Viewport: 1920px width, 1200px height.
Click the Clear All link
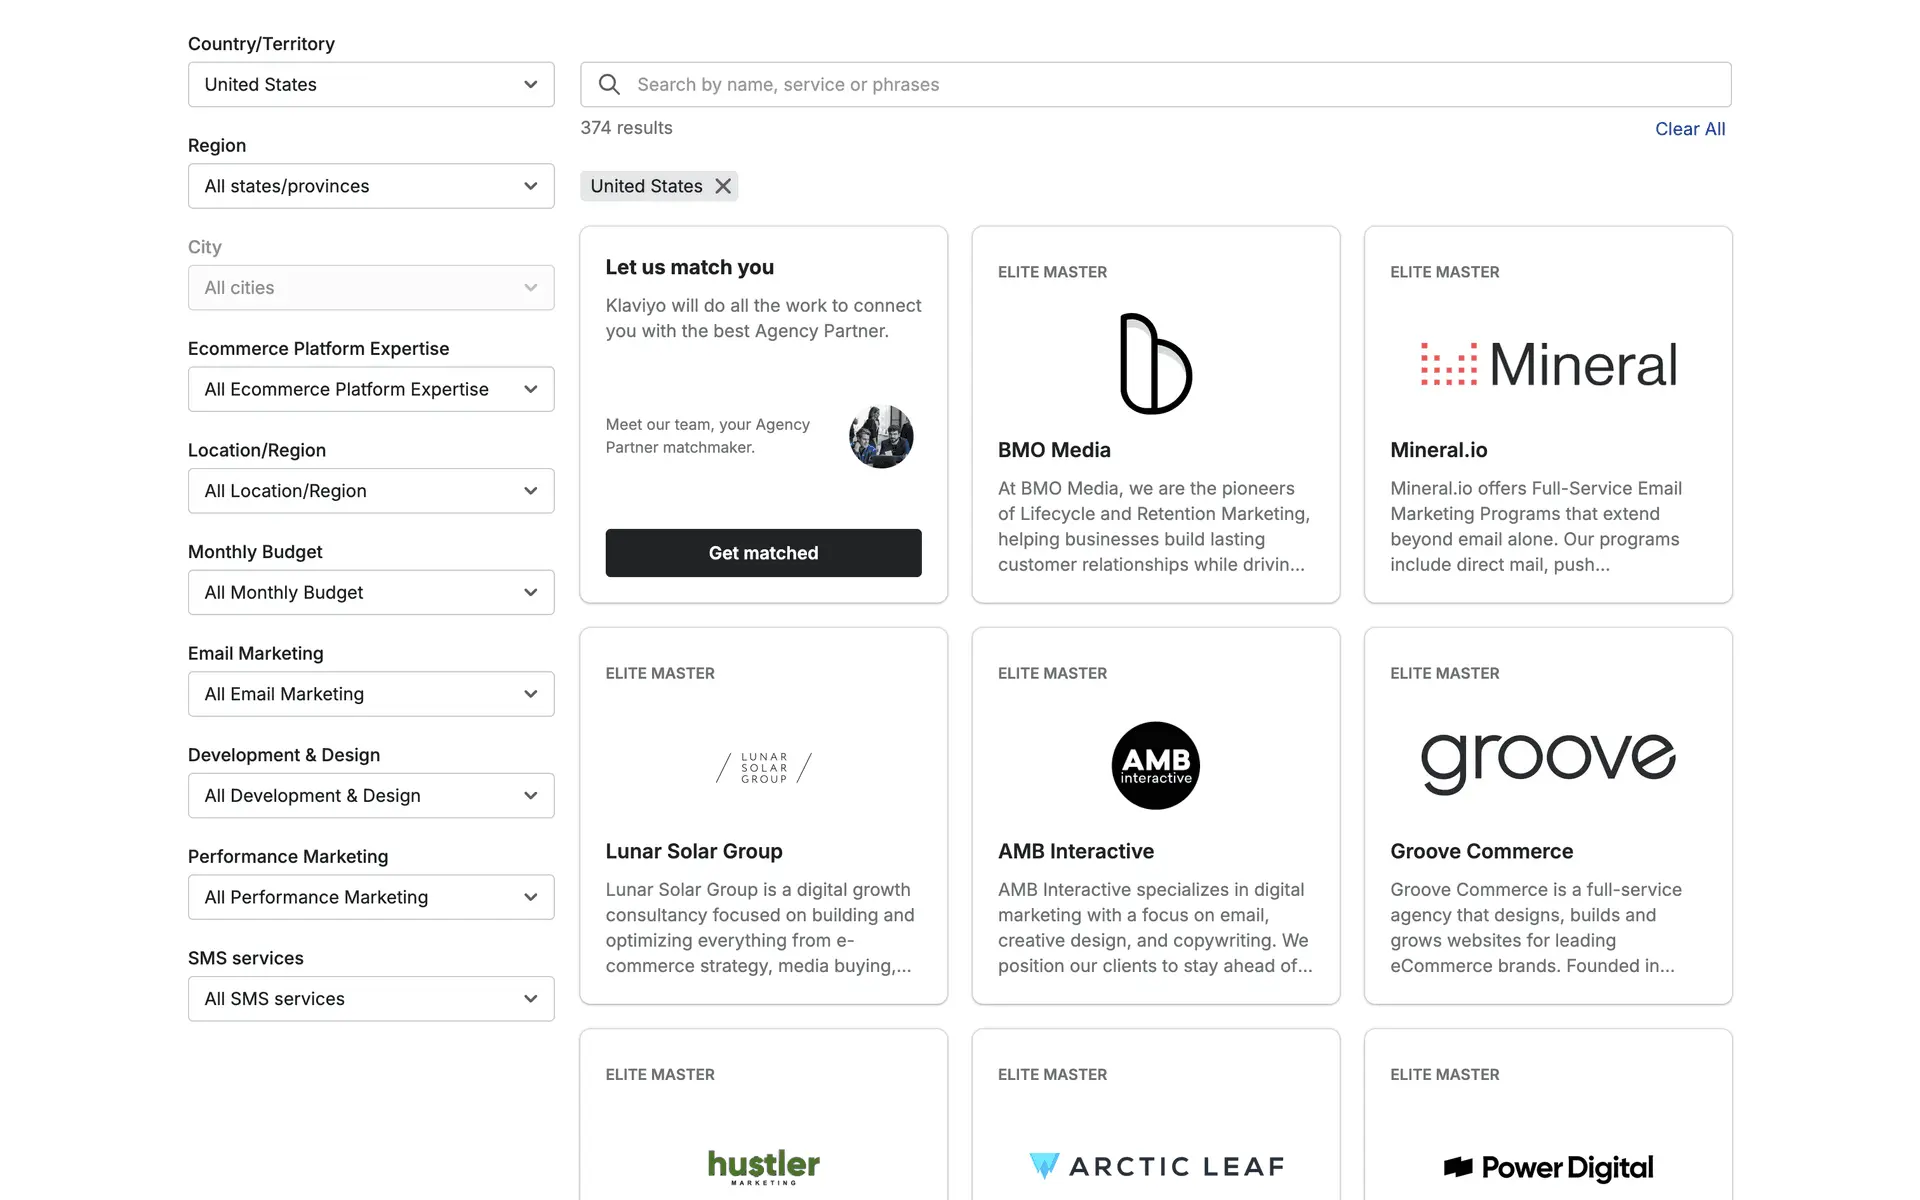pos(1689,129)
